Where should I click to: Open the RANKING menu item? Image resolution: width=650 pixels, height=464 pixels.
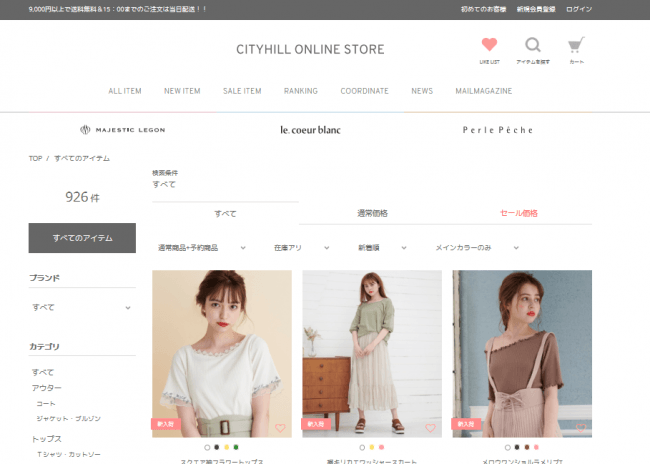(x=301, y=91)
